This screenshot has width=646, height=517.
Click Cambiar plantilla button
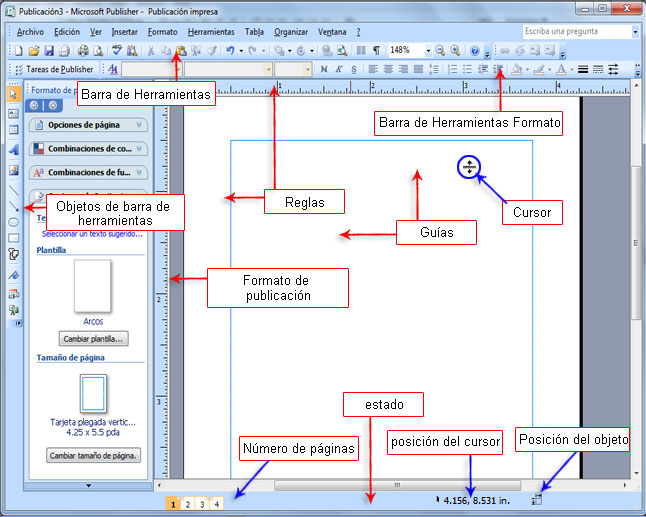coord(94,339)
